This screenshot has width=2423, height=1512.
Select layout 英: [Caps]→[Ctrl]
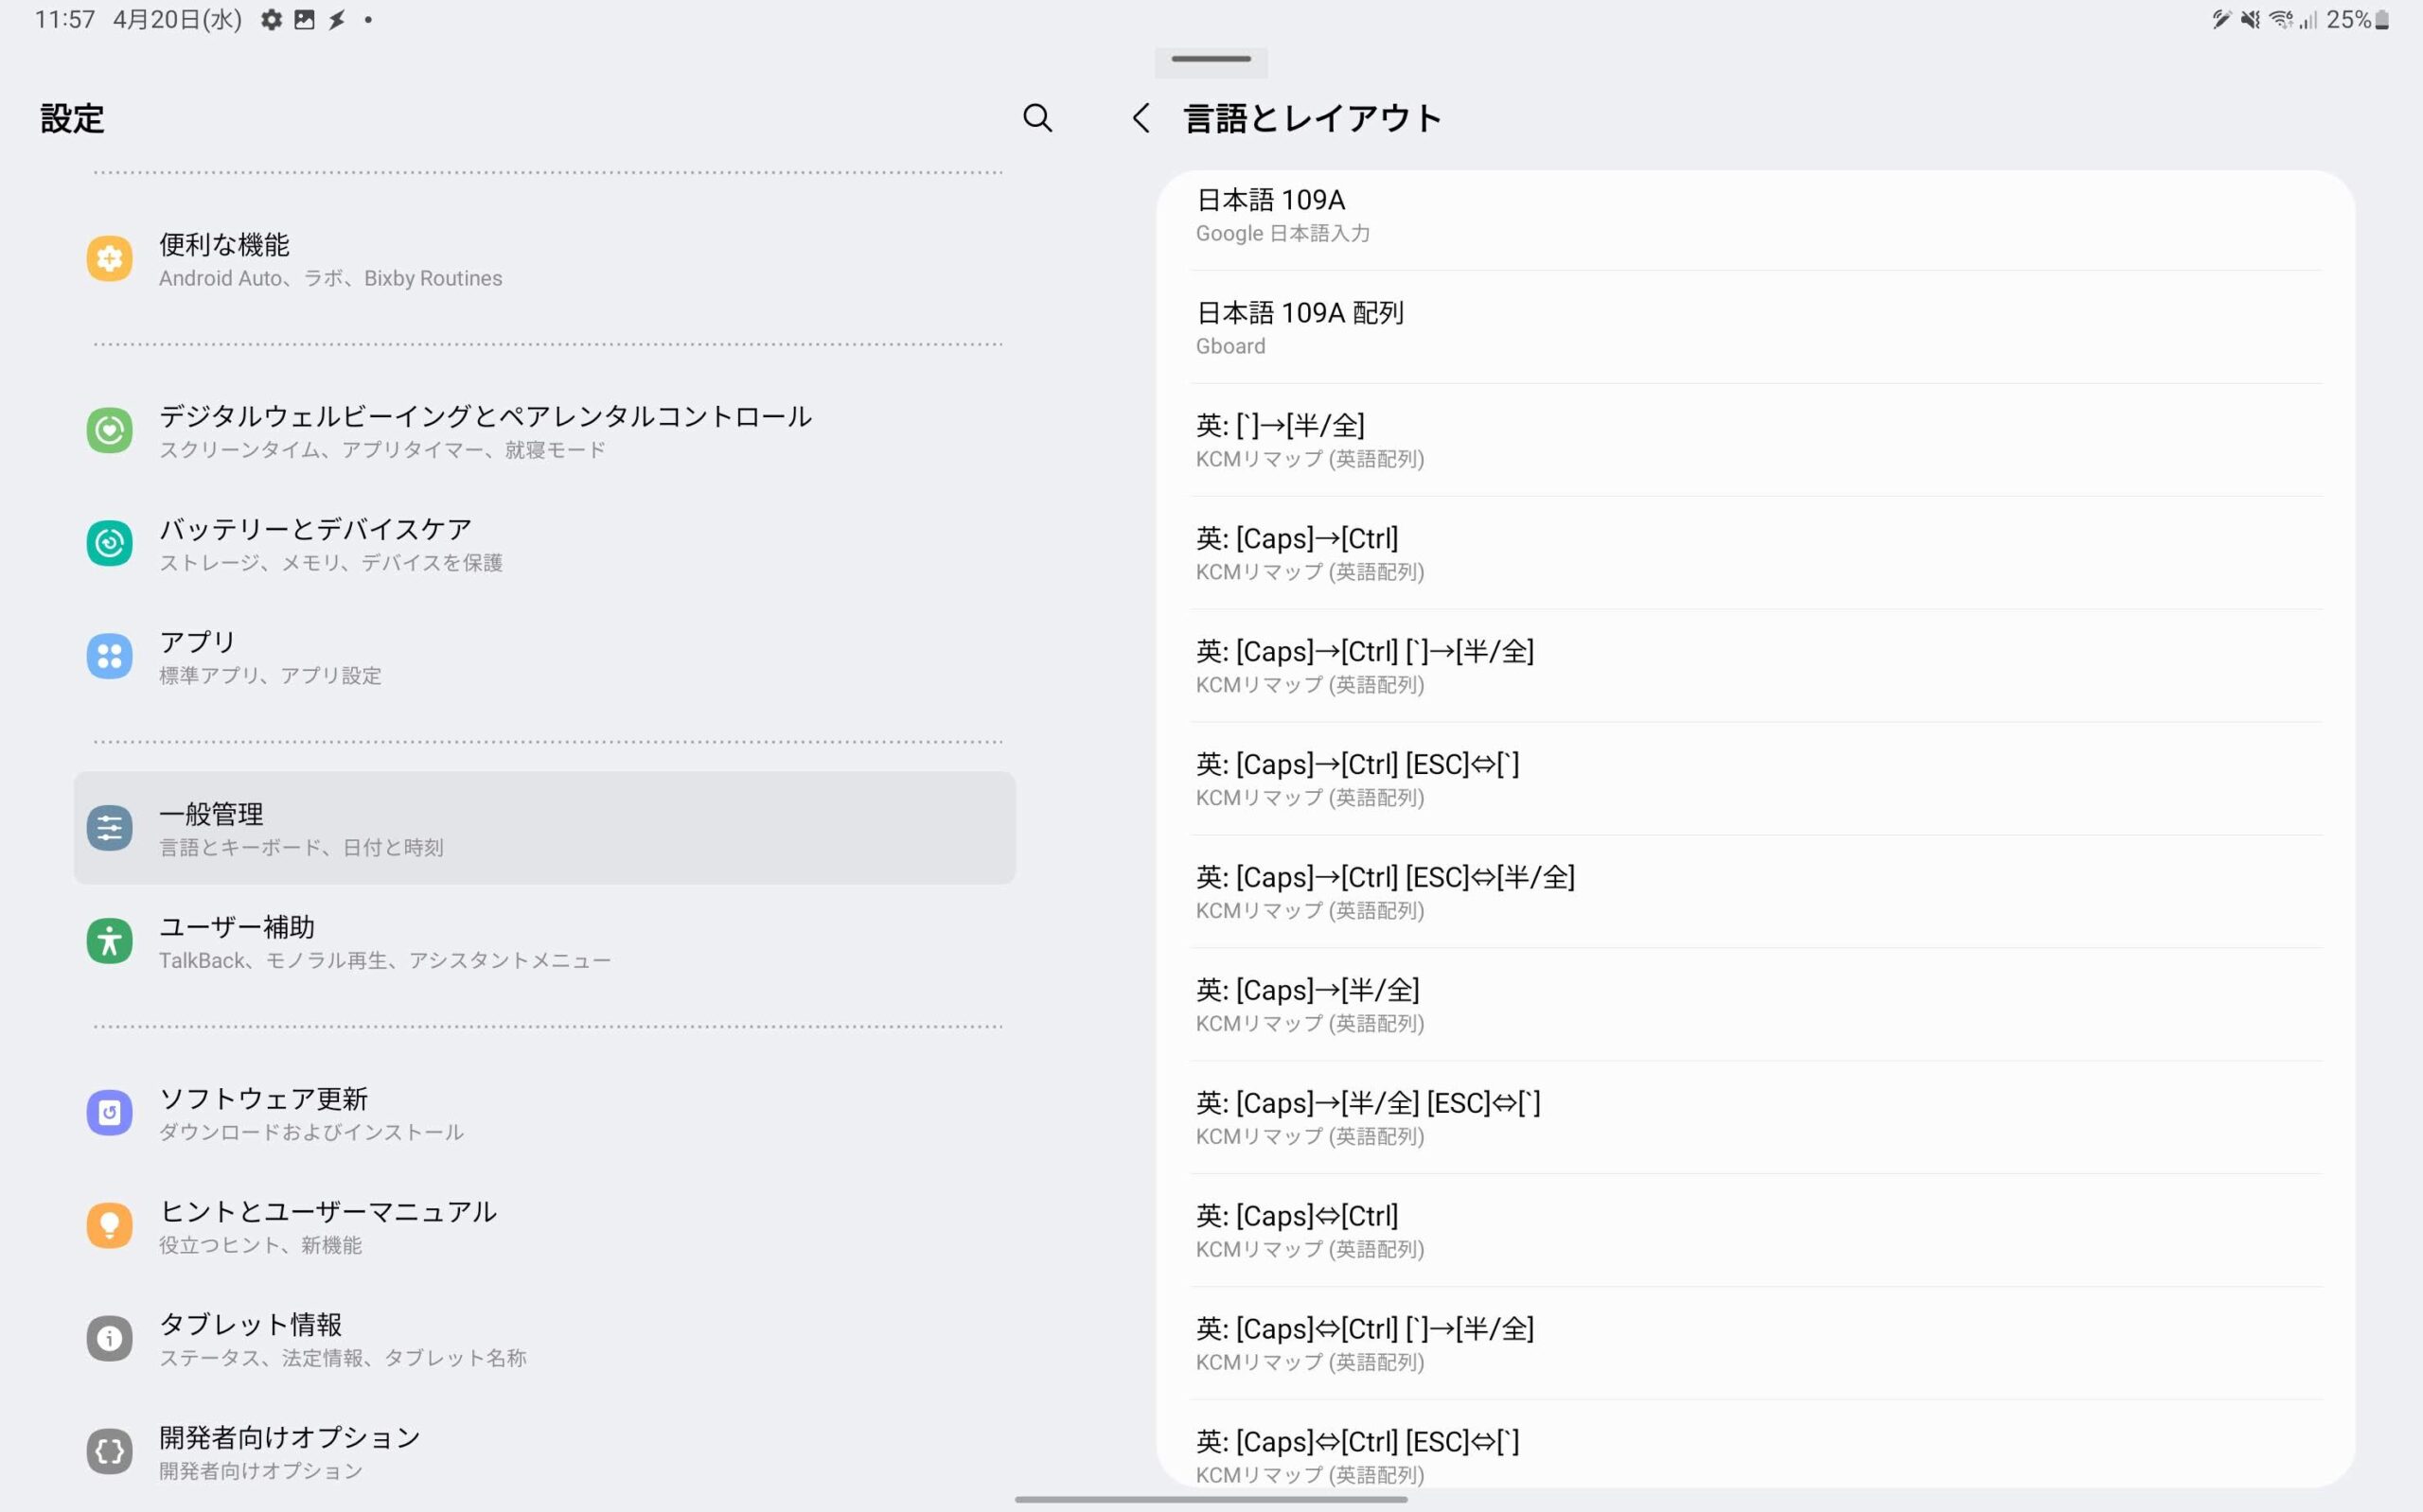pos(1755,554)
